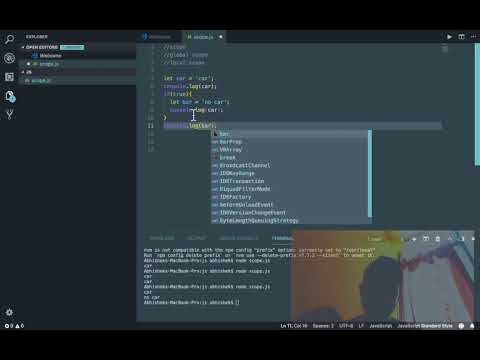This screenshot has height=360, width=480.
Task: Pick the first 'bar' autocomplete suggestion
Action: click(x=289, y=134)
